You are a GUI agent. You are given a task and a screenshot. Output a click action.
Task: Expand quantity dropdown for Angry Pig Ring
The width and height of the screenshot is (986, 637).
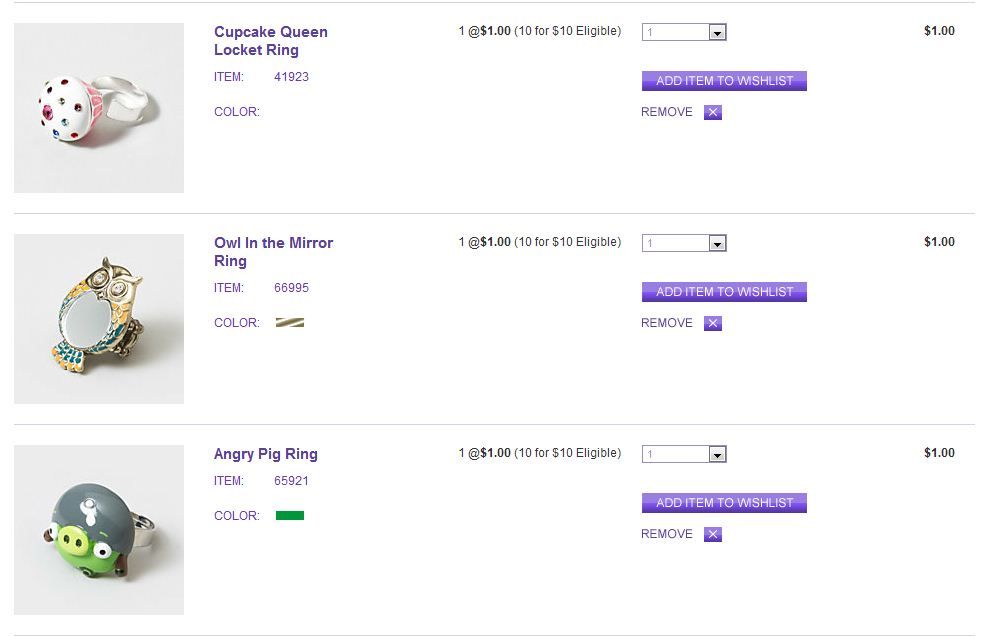point(717,455)
